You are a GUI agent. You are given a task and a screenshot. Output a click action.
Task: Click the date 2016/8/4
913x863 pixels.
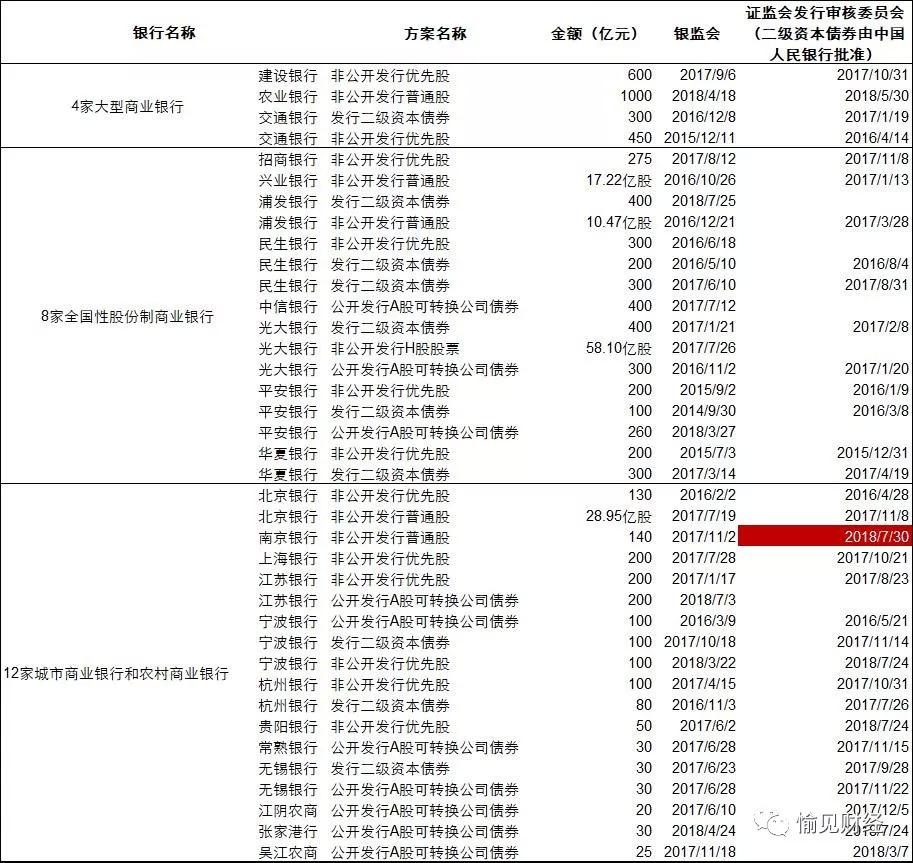click(x=880, y=264)
